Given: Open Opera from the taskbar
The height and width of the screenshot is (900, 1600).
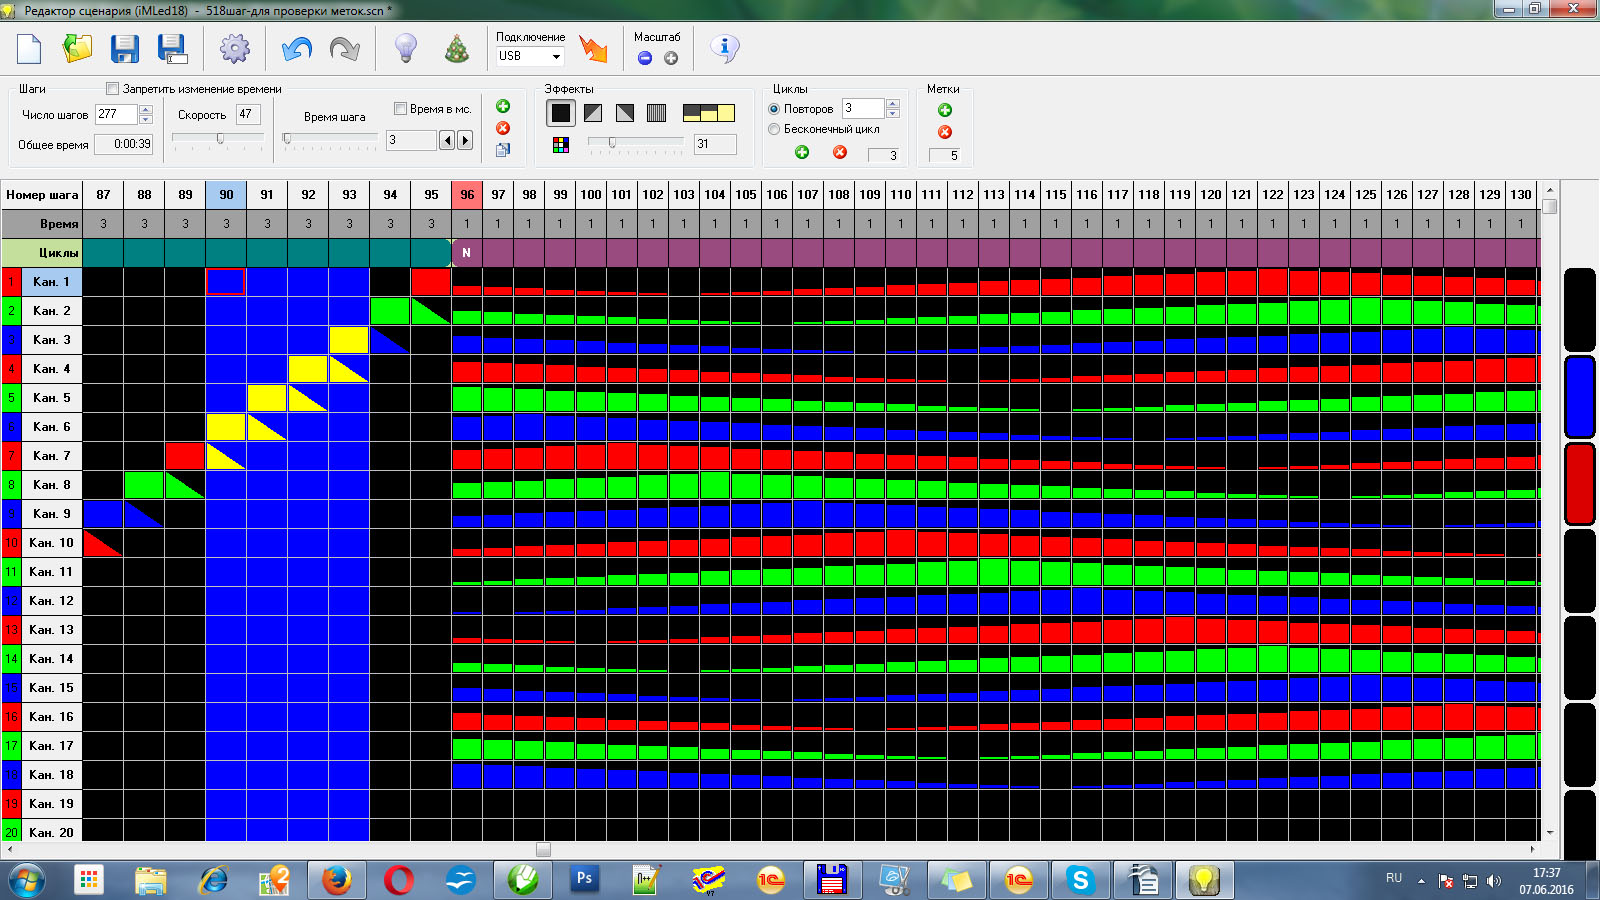Looking at the screenshot, I should point(399,880).
